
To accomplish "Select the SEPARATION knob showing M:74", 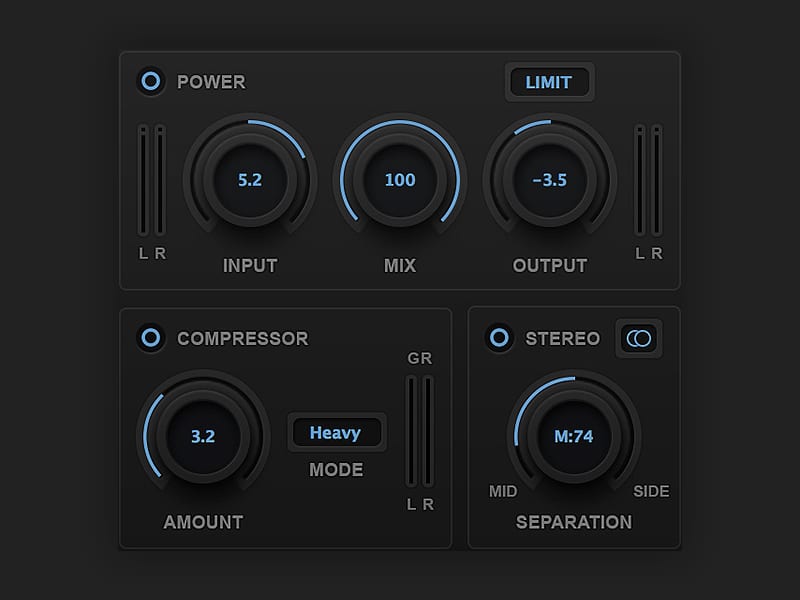I will coord(574,436).
